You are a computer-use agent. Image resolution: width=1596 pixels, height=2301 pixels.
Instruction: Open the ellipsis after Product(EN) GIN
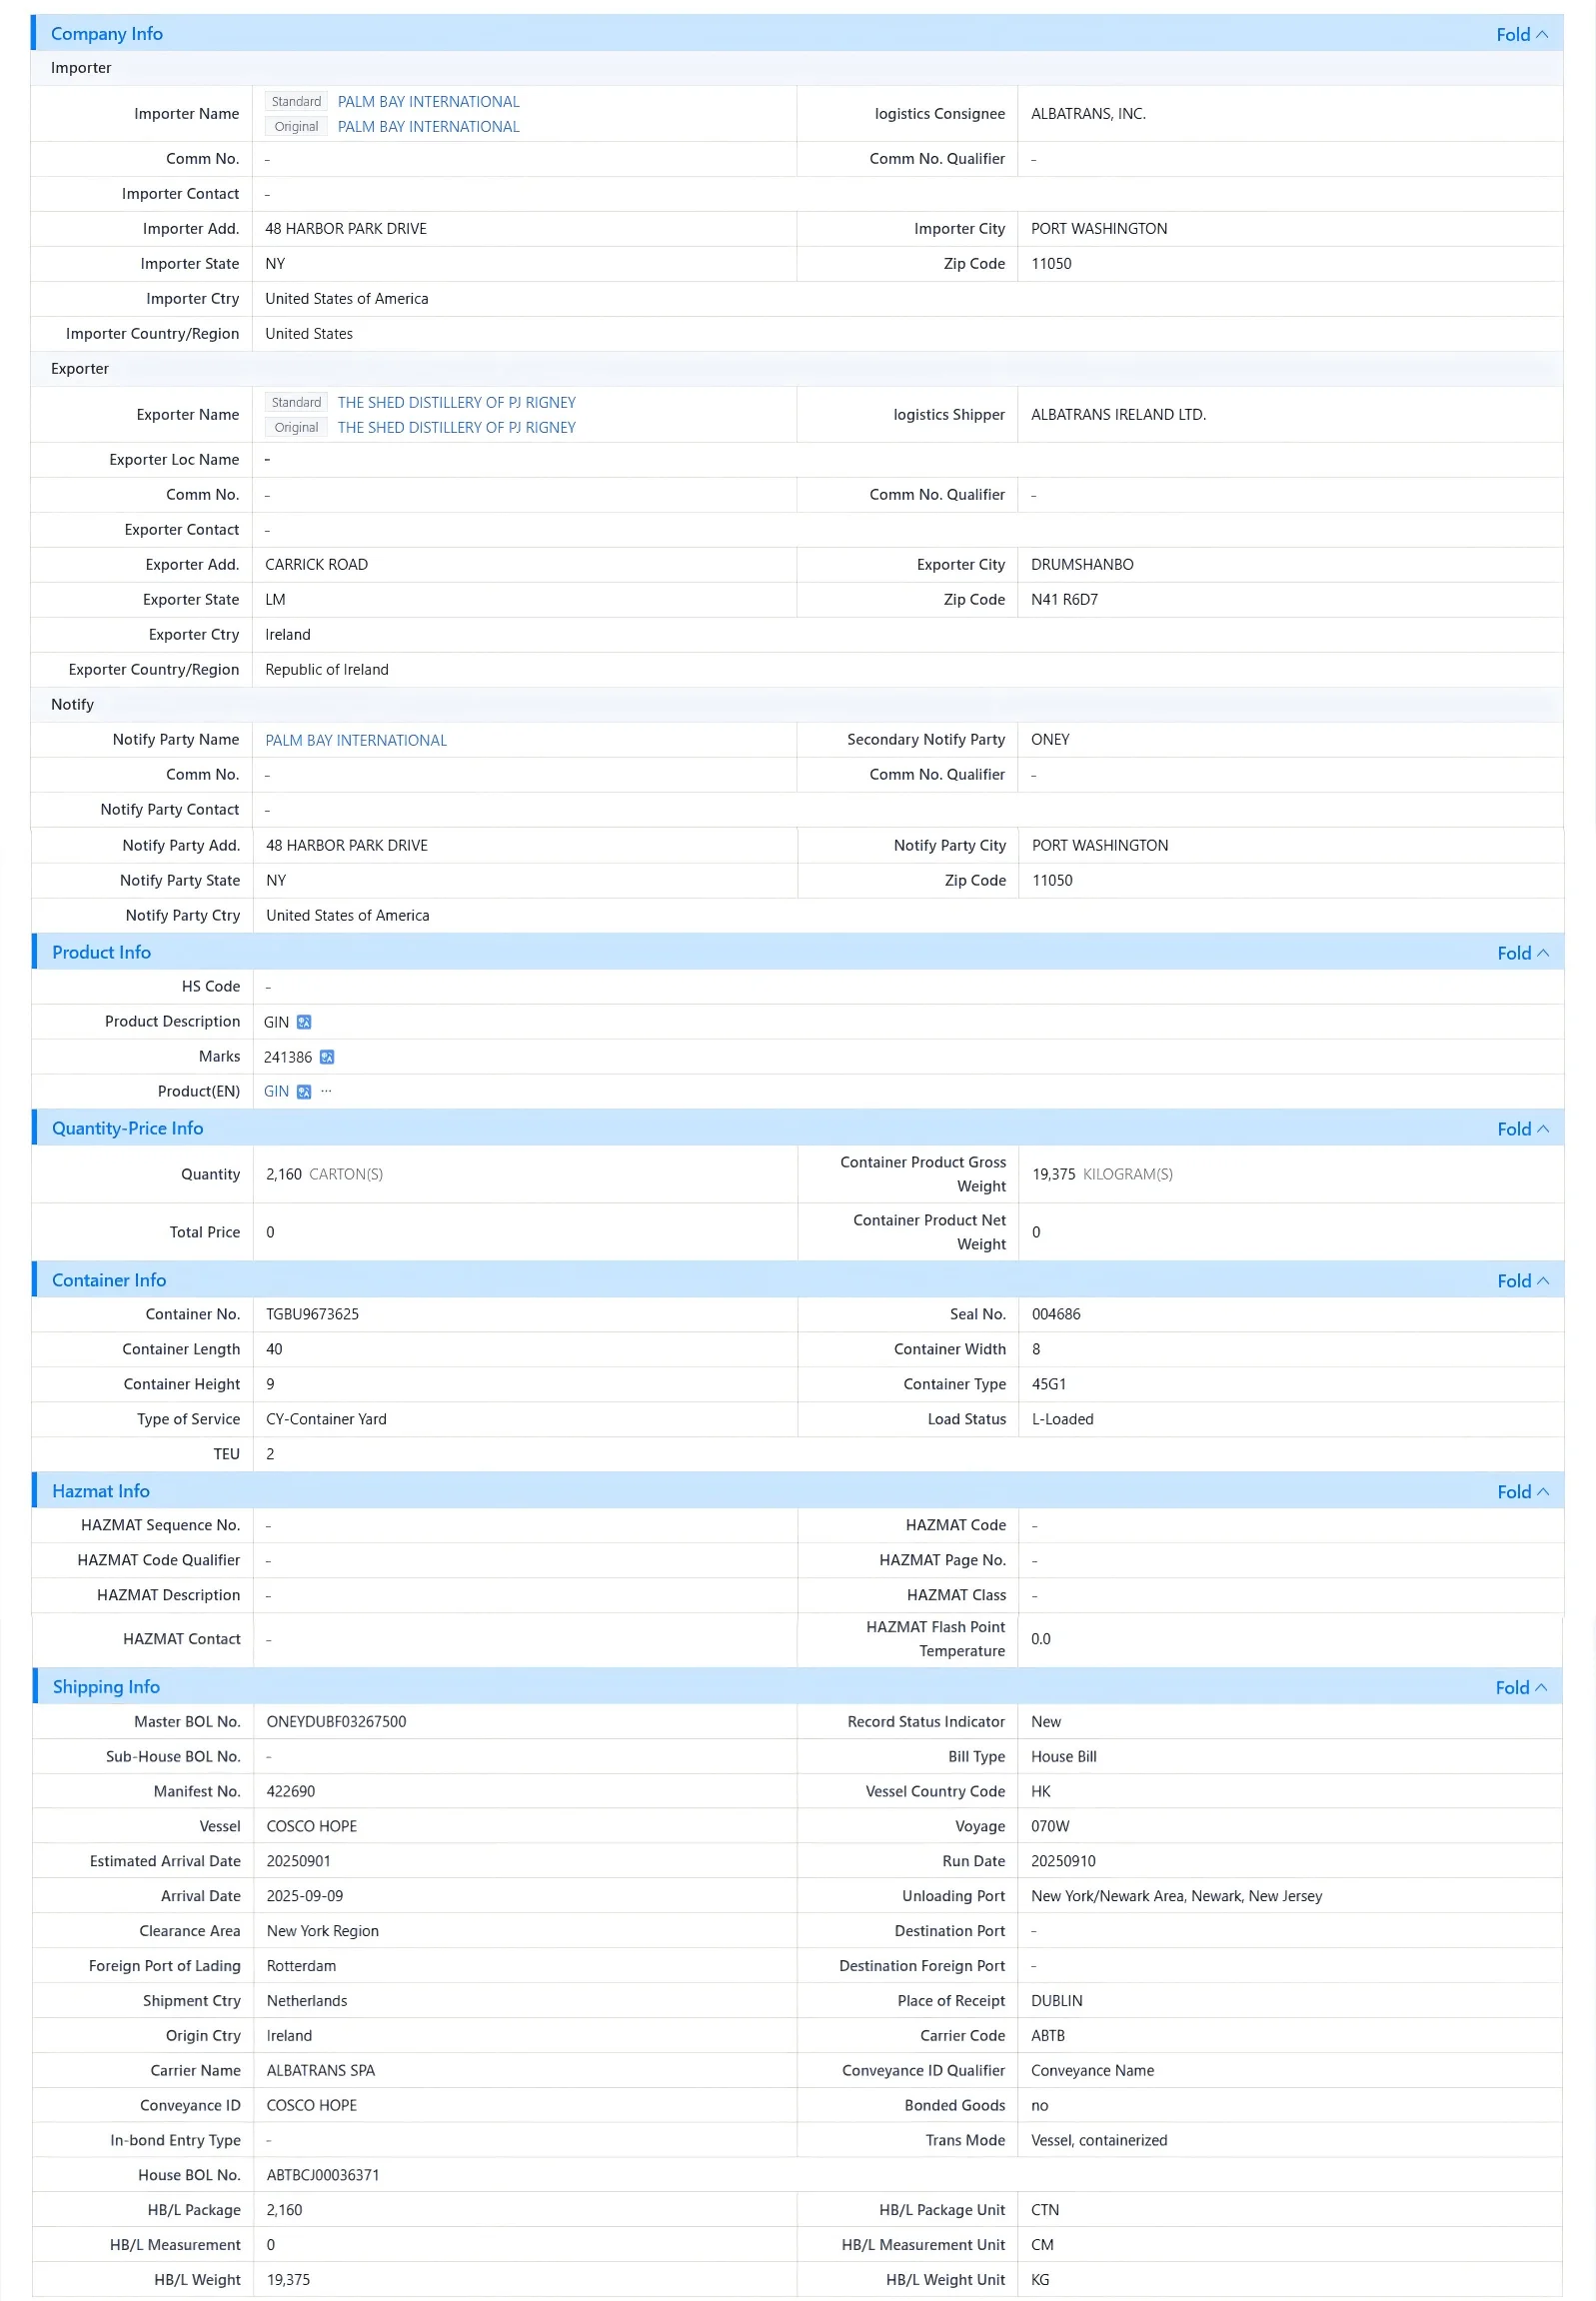point(326,1091)
